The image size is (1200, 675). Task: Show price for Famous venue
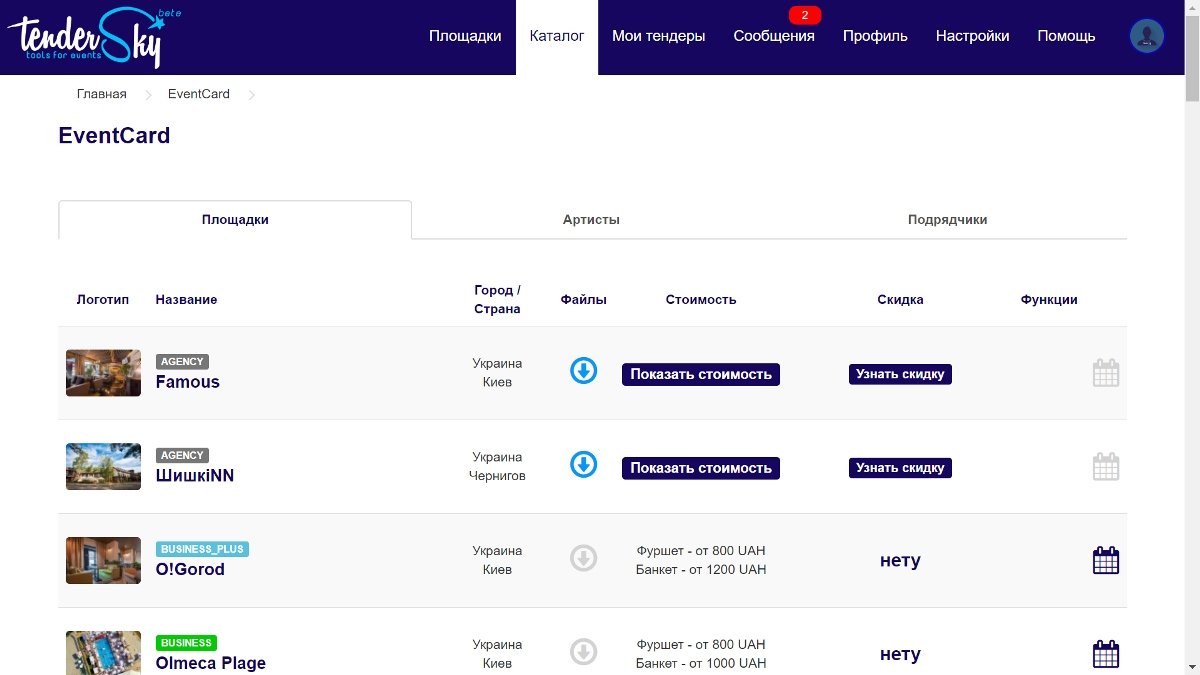700,374
